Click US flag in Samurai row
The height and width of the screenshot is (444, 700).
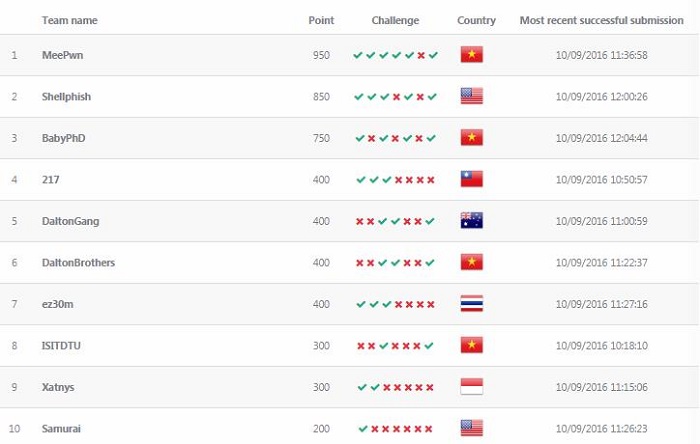pos(471,428)
